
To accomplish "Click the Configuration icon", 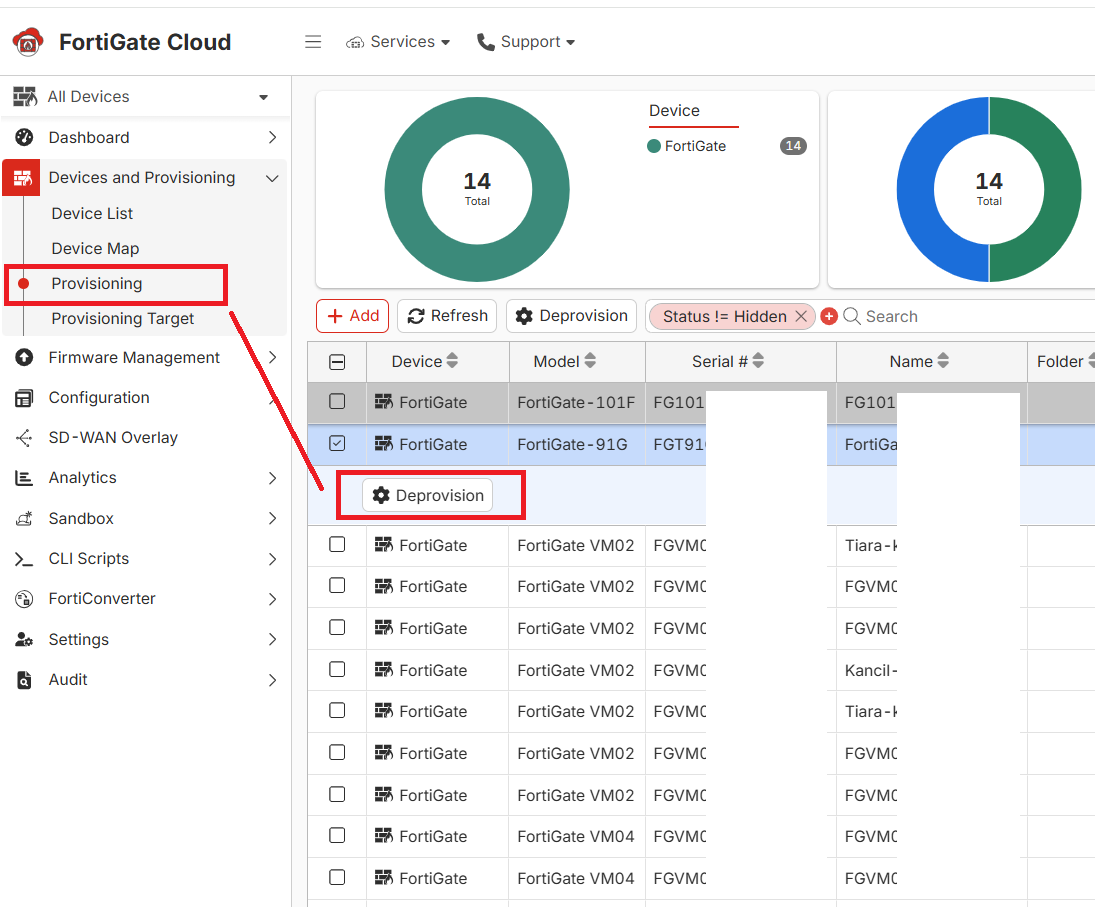I will point(24,398).
